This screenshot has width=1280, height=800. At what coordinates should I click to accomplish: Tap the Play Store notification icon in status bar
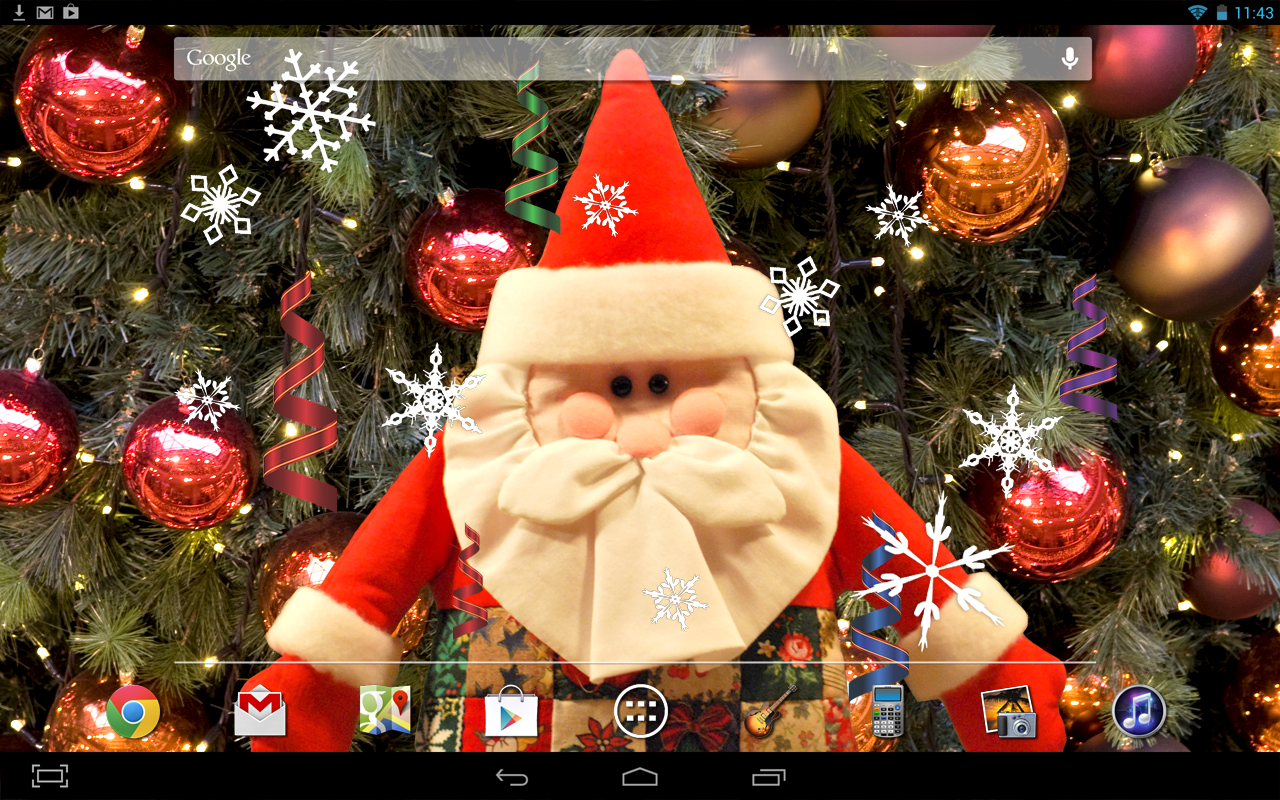point(71,12)
